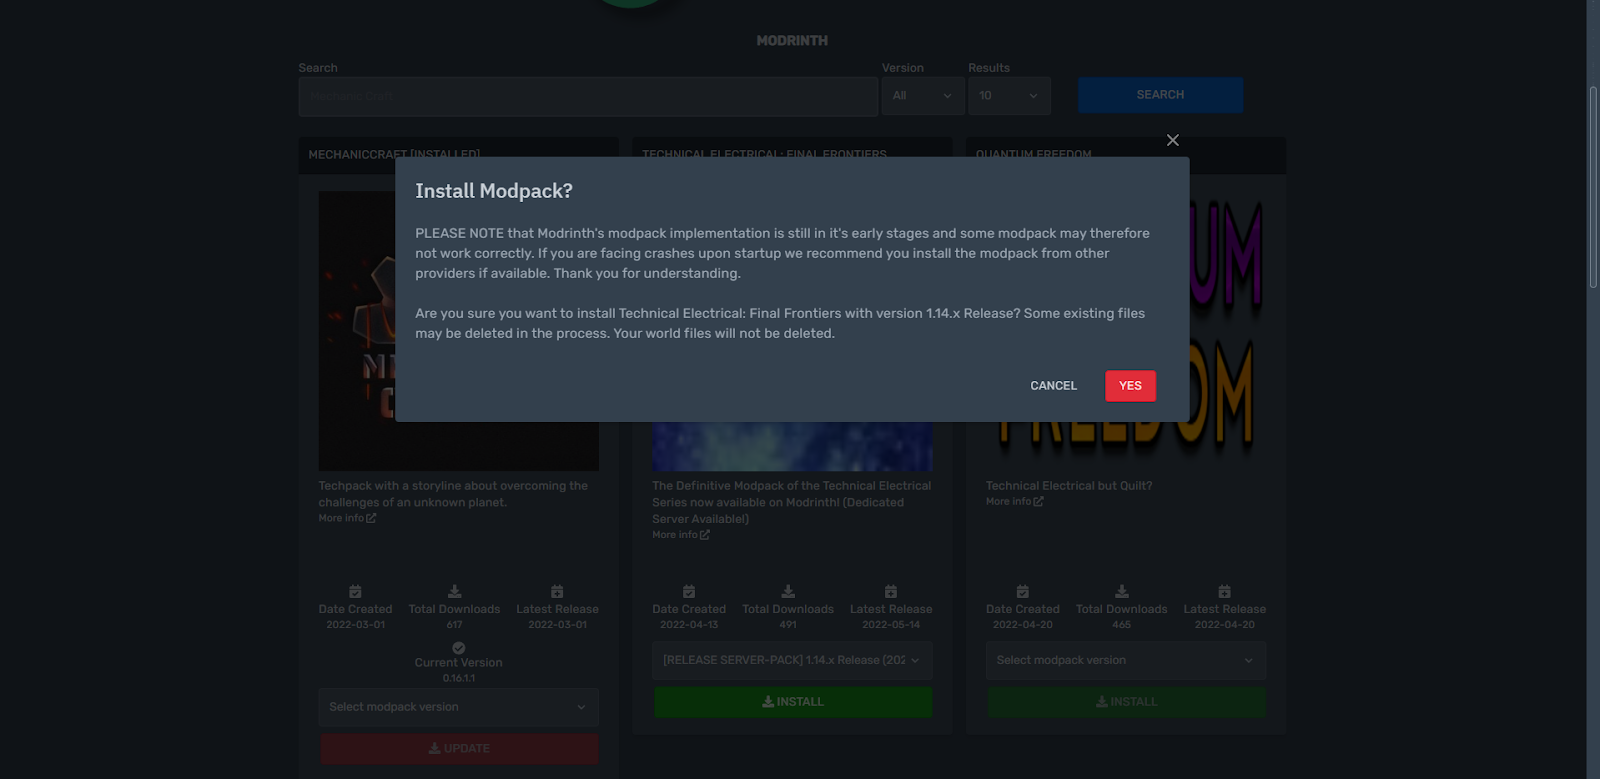Open More info link for Technical Electrical
Viewport: 1600px width, 779px height.
point(681,535)
